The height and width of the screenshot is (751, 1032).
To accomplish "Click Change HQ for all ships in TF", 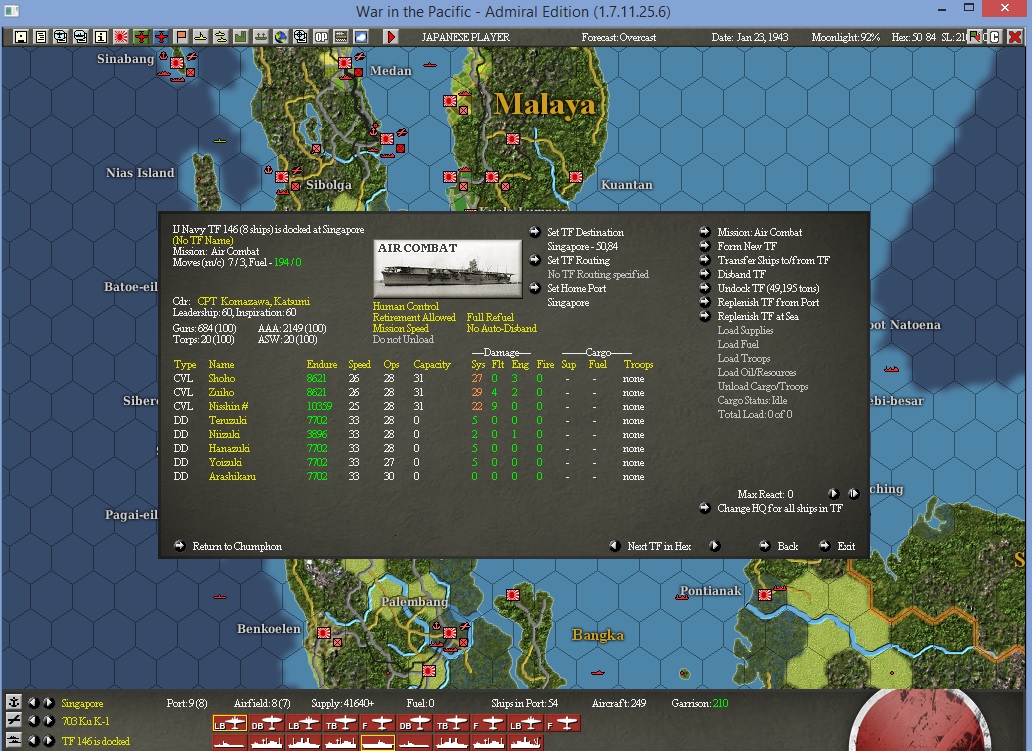I will pyautogui.click(x=780, y=508).
